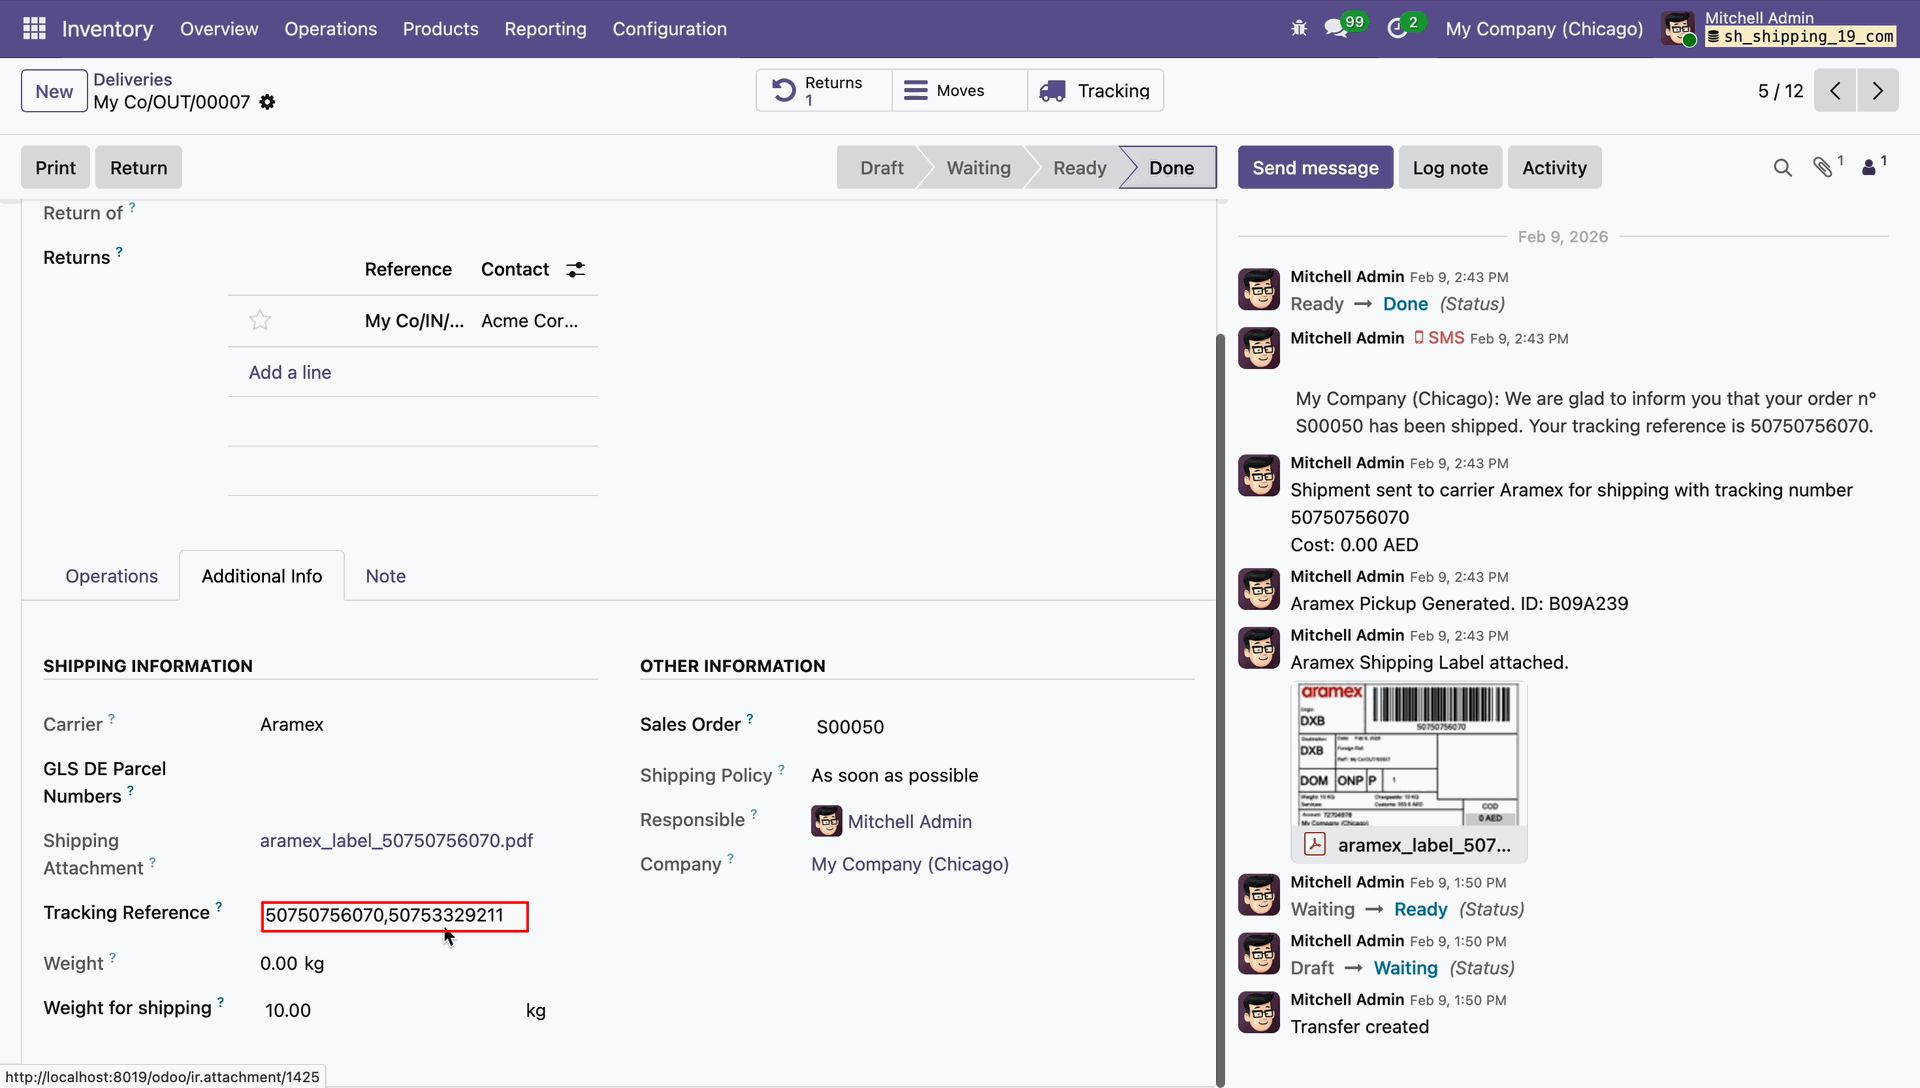Open the conversations chat icon
The height and width of the screenshot is (1088, 1920).
1336,29
